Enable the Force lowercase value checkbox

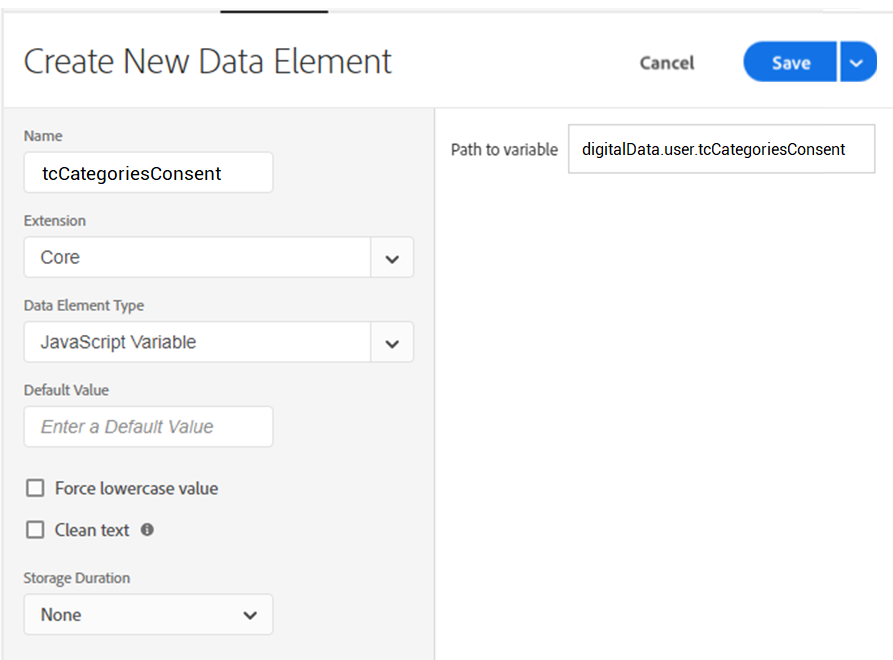36,488
